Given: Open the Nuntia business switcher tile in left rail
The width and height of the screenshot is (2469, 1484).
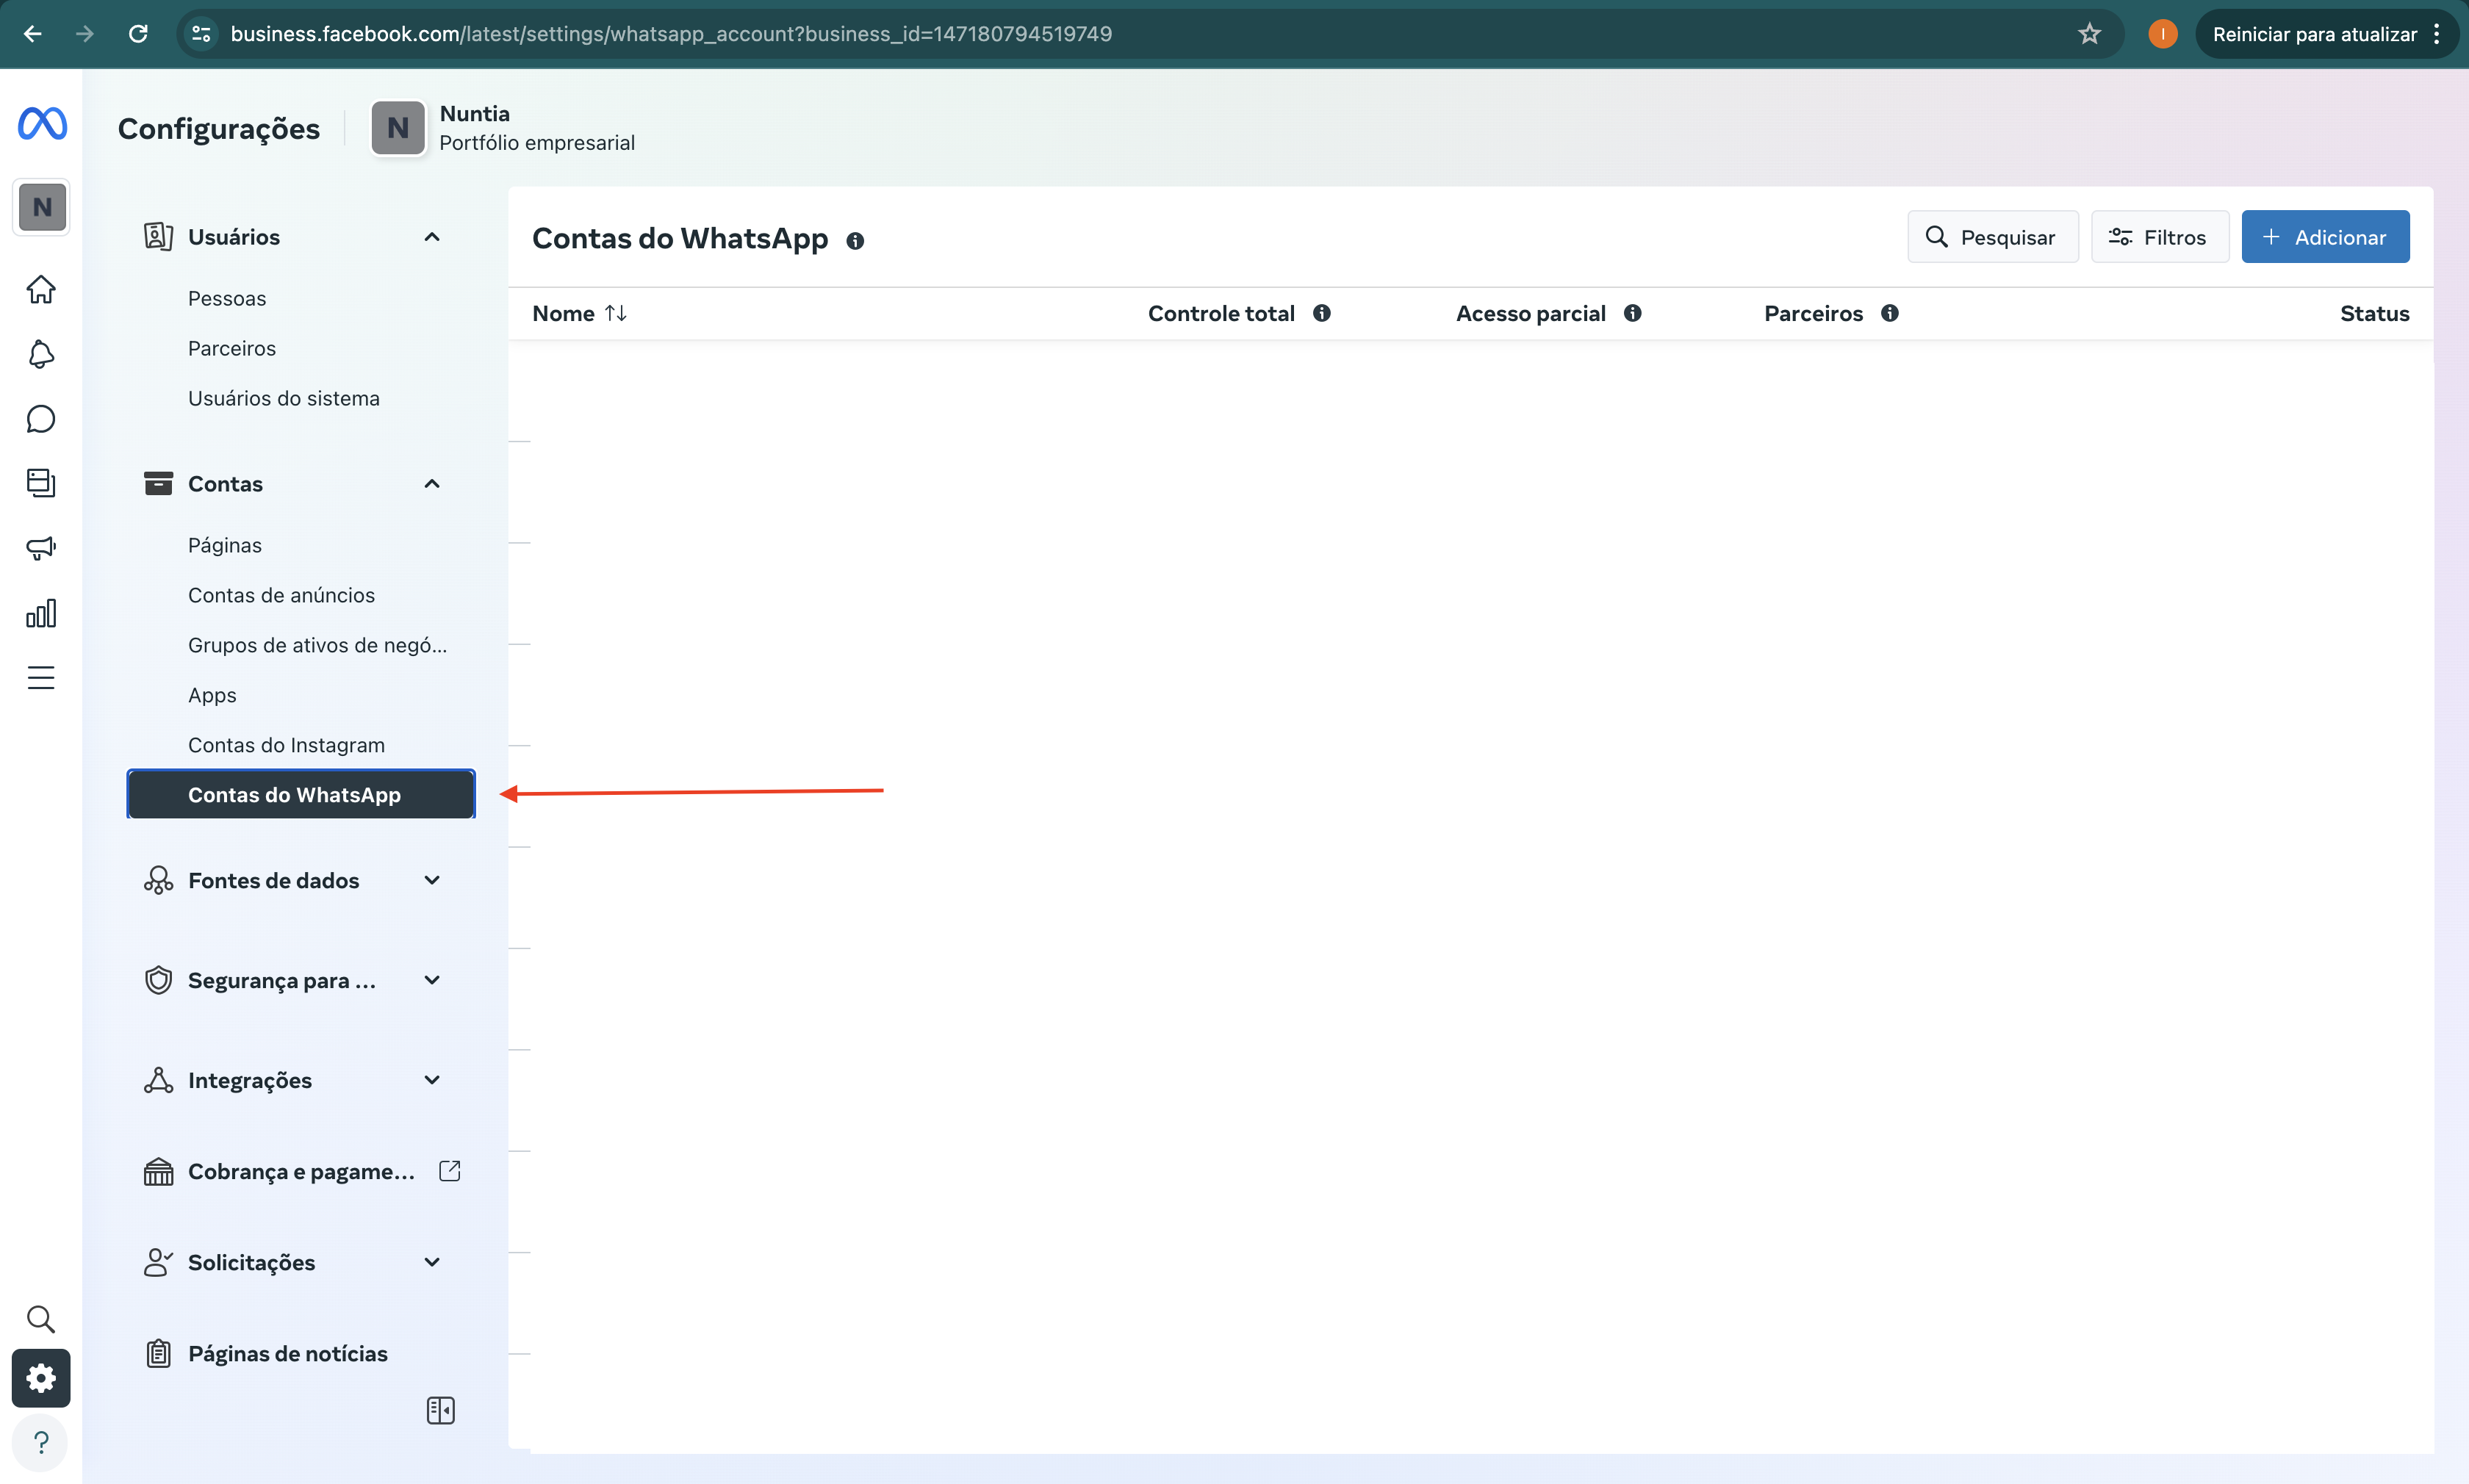Looking at the screenshot, I should point(42,207).
